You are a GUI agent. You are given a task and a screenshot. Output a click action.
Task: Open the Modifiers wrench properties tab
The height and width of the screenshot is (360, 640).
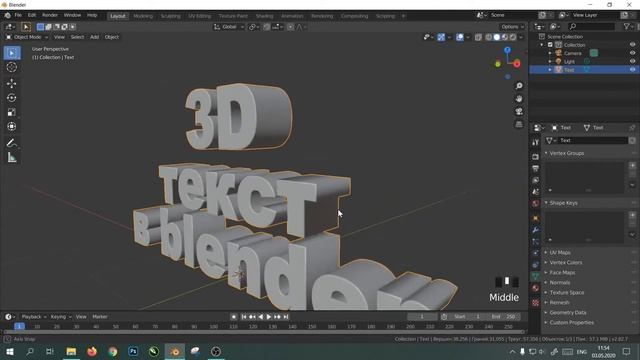point(536,230)
